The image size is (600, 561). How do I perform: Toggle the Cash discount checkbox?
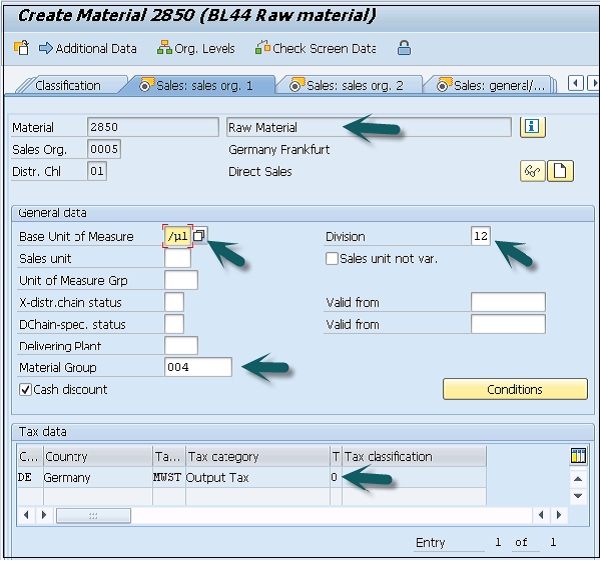[25, 389]
